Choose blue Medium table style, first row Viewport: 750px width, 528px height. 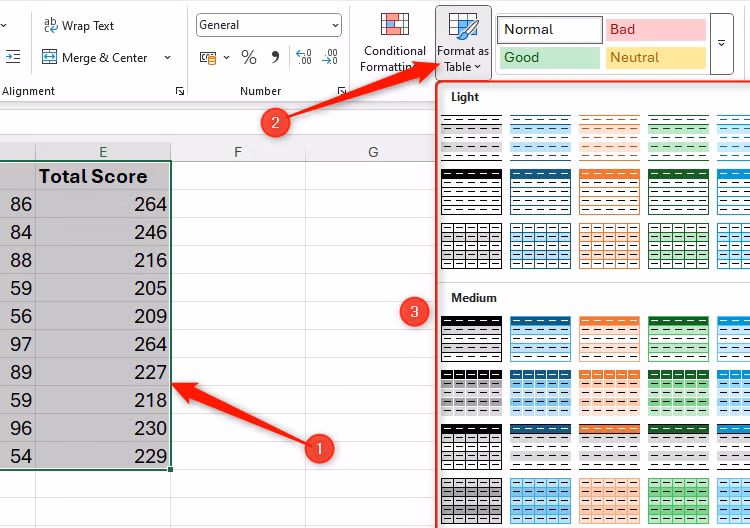coord(540,339)
